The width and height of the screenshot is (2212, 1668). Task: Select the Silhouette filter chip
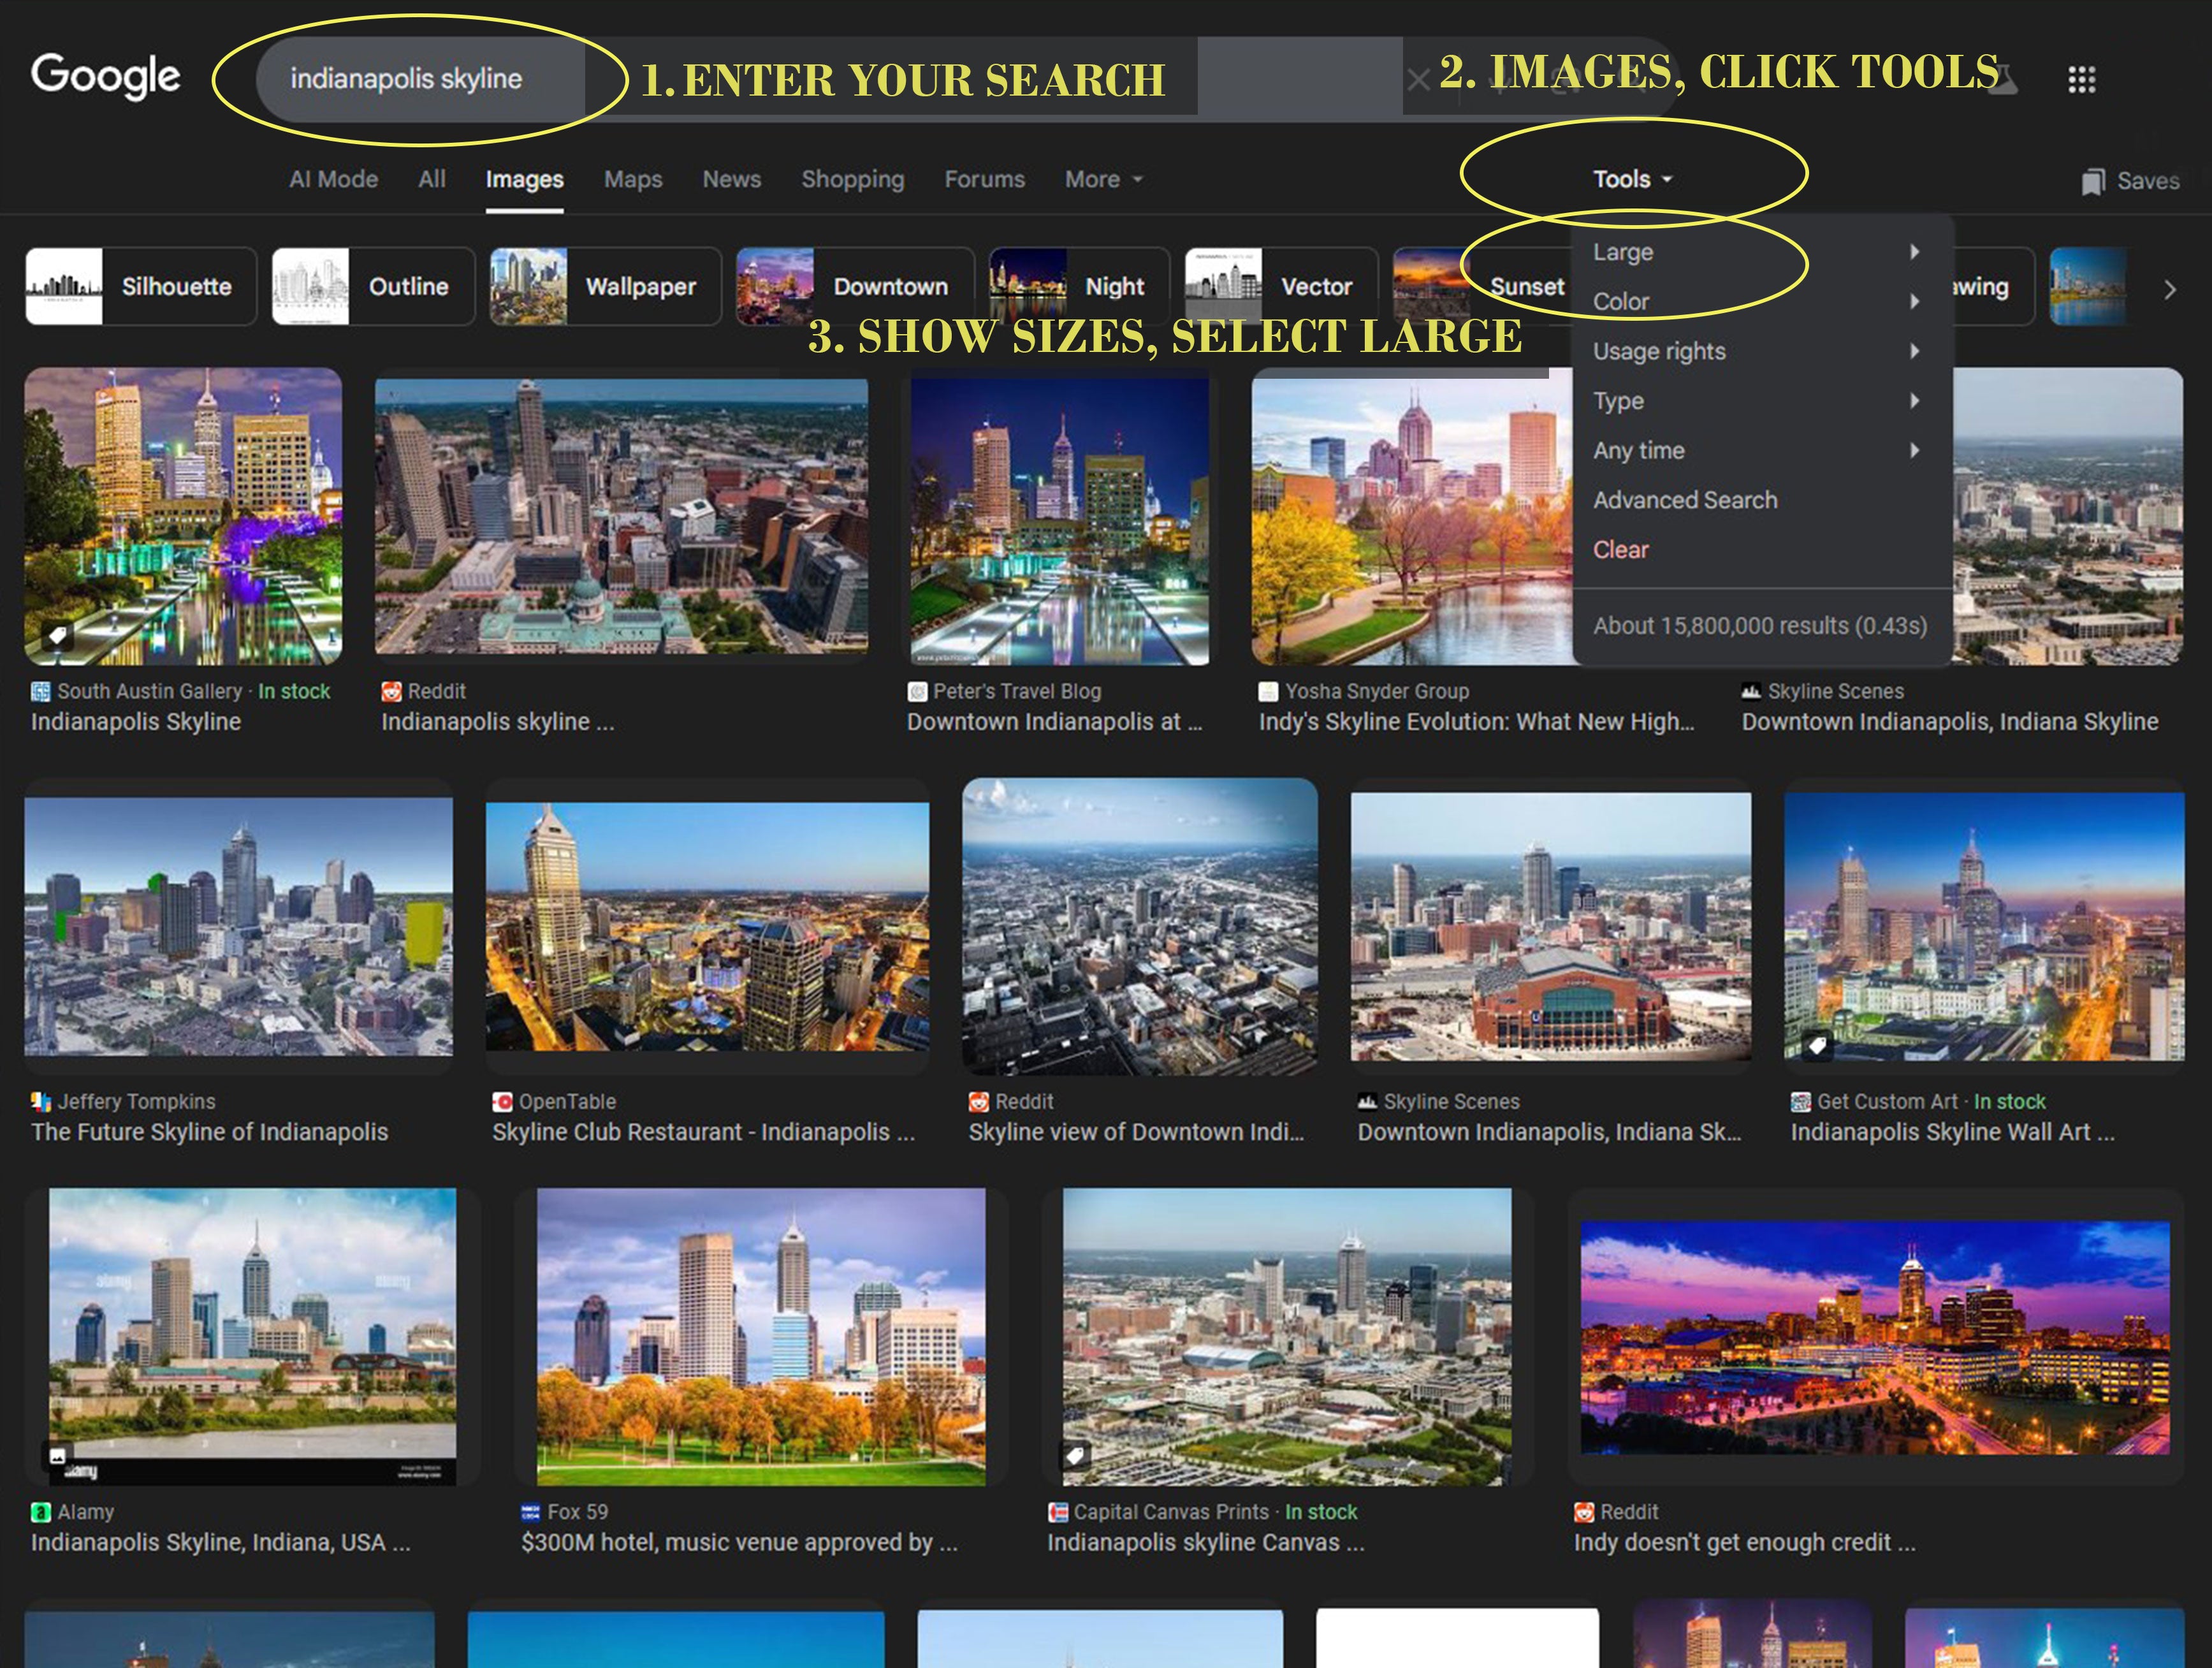click(140, 287)
